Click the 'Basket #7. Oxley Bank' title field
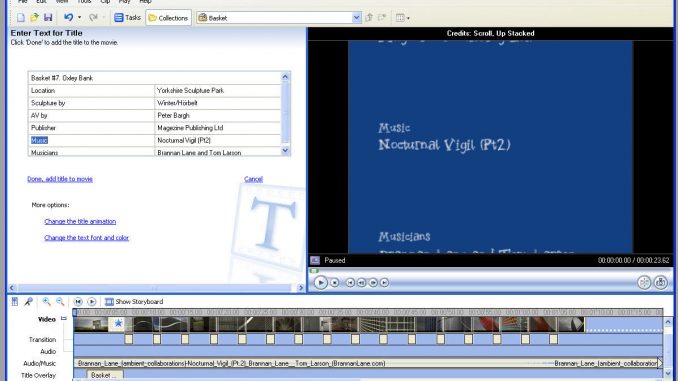 (154, 78)
